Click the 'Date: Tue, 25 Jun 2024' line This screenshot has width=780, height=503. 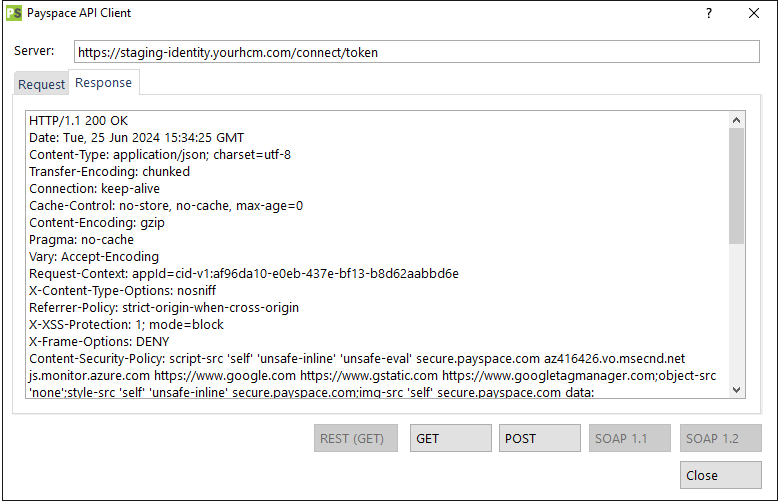[137, 138]
